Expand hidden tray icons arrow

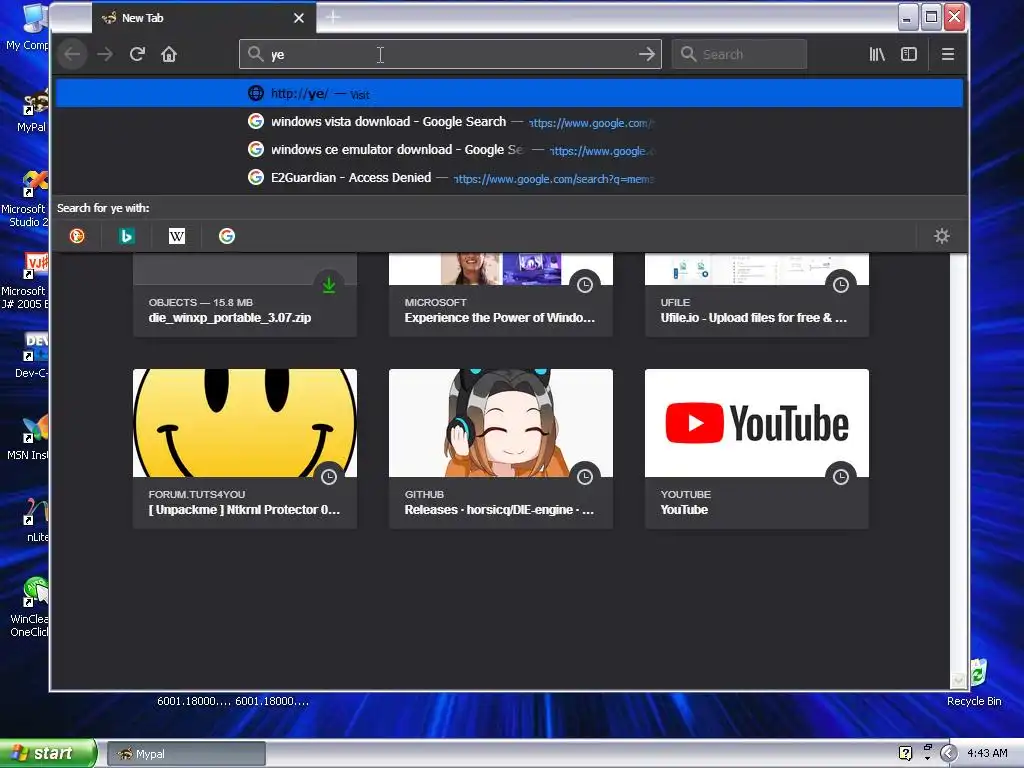[948, 753]
